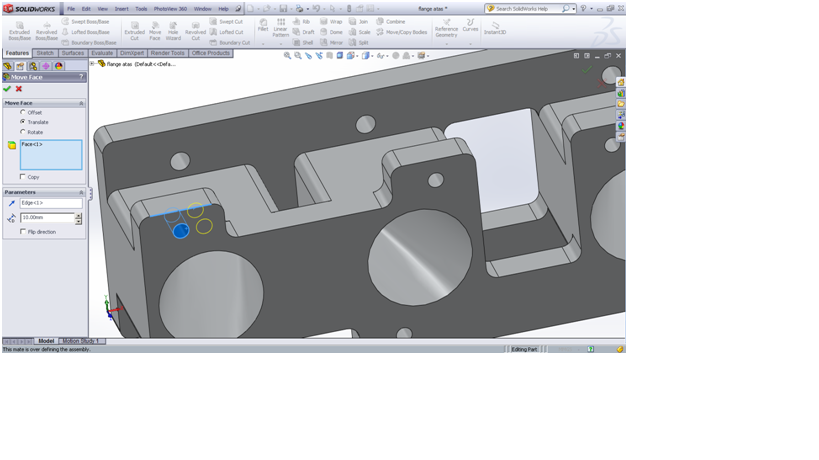819x460 pixels.
Task: Select the Offset radio button
Action: (23, 112)
